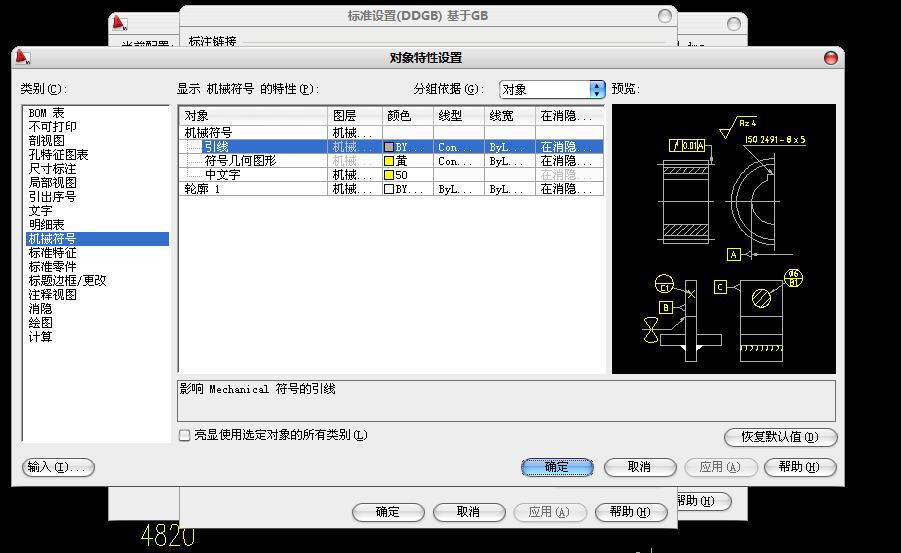The image size is (901, 553).
Task: Click white BY color swatch of 轮廓 1
Action: point(389,189)
